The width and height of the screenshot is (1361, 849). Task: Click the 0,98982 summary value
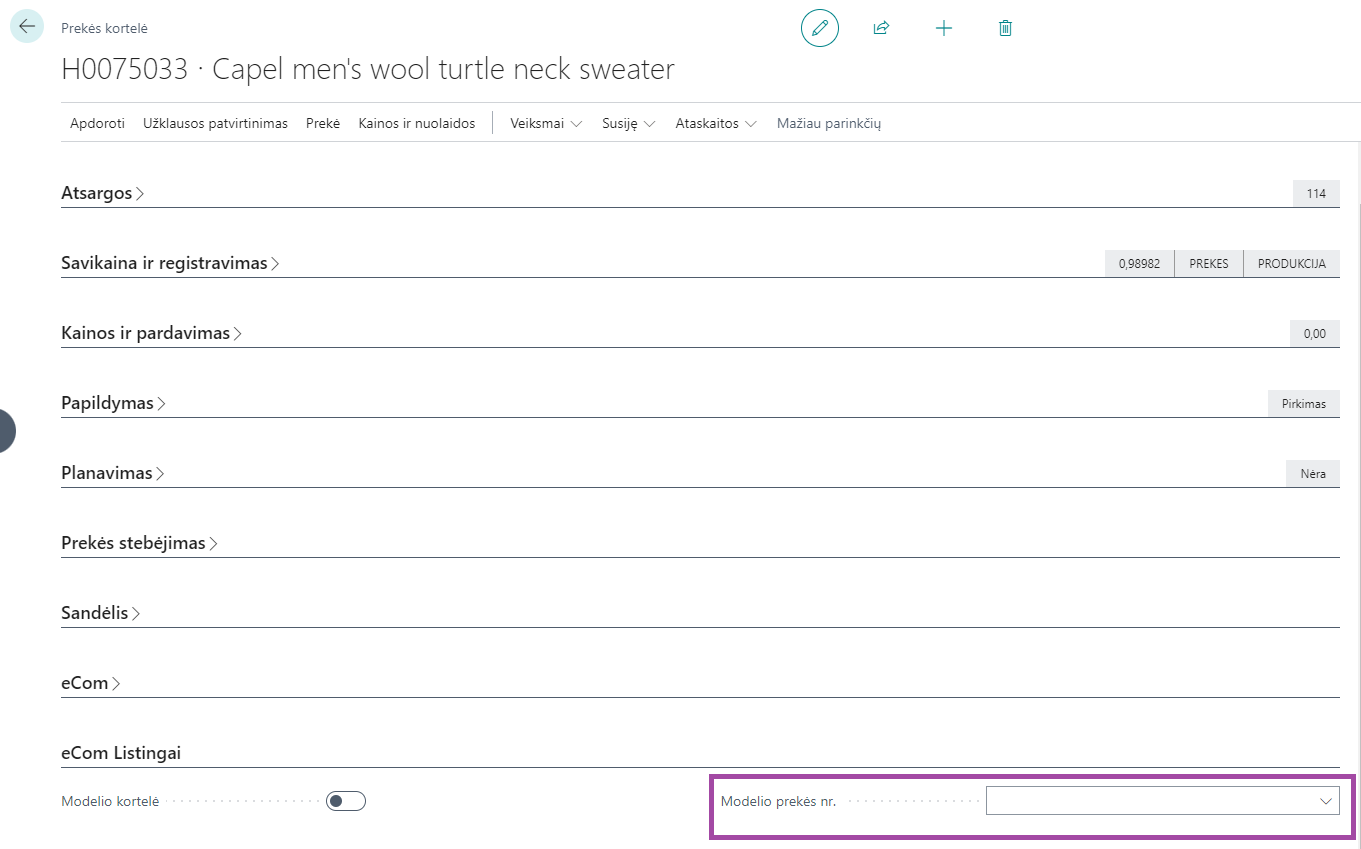[x=1139, y=264]
